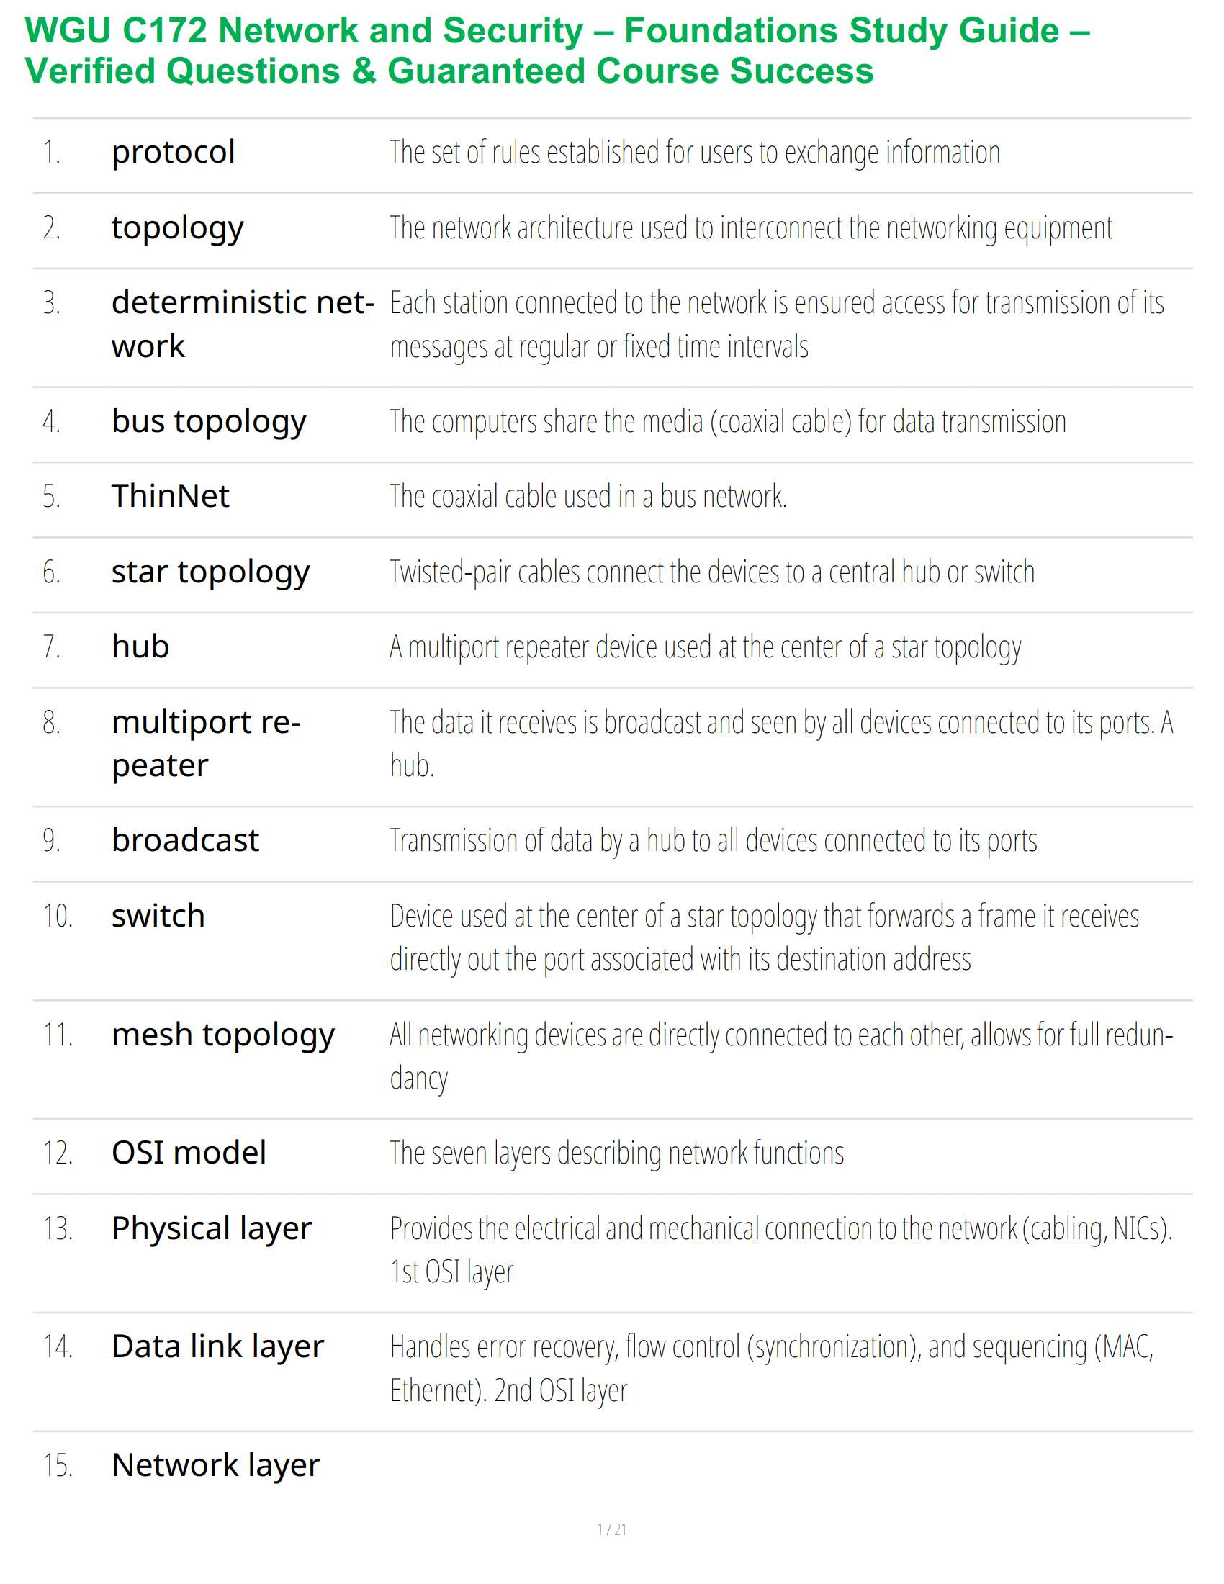Click the term "protocol"

[173, 153]
